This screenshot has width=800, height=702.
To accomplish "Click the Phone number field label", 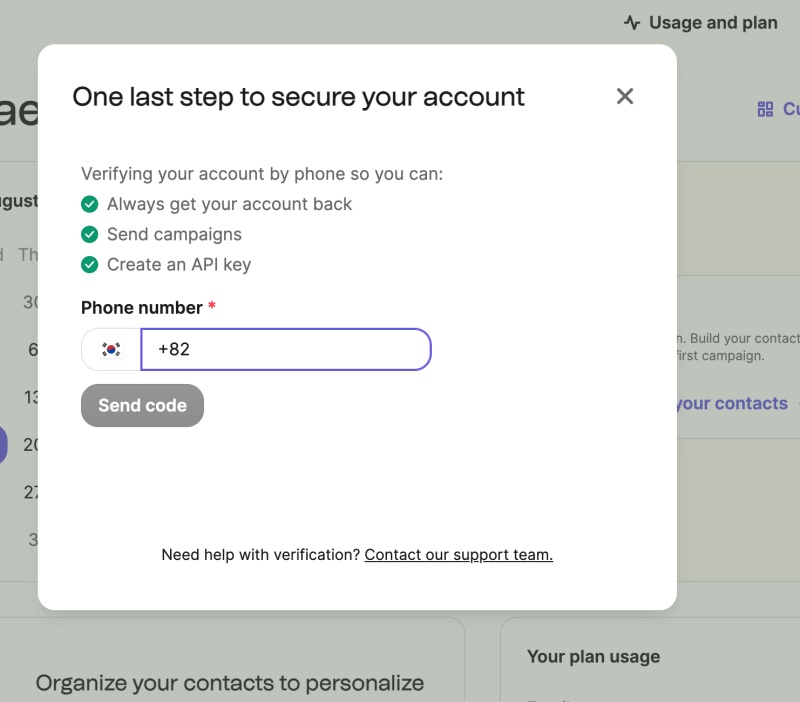I will point(142,308).
